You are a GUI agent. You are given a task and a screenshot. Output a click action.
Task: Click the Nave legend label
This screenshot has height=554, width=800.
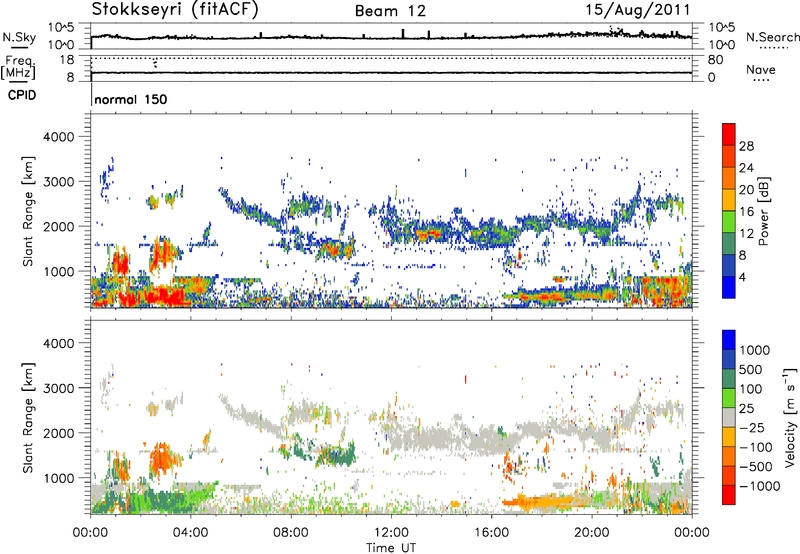[761, 69]
